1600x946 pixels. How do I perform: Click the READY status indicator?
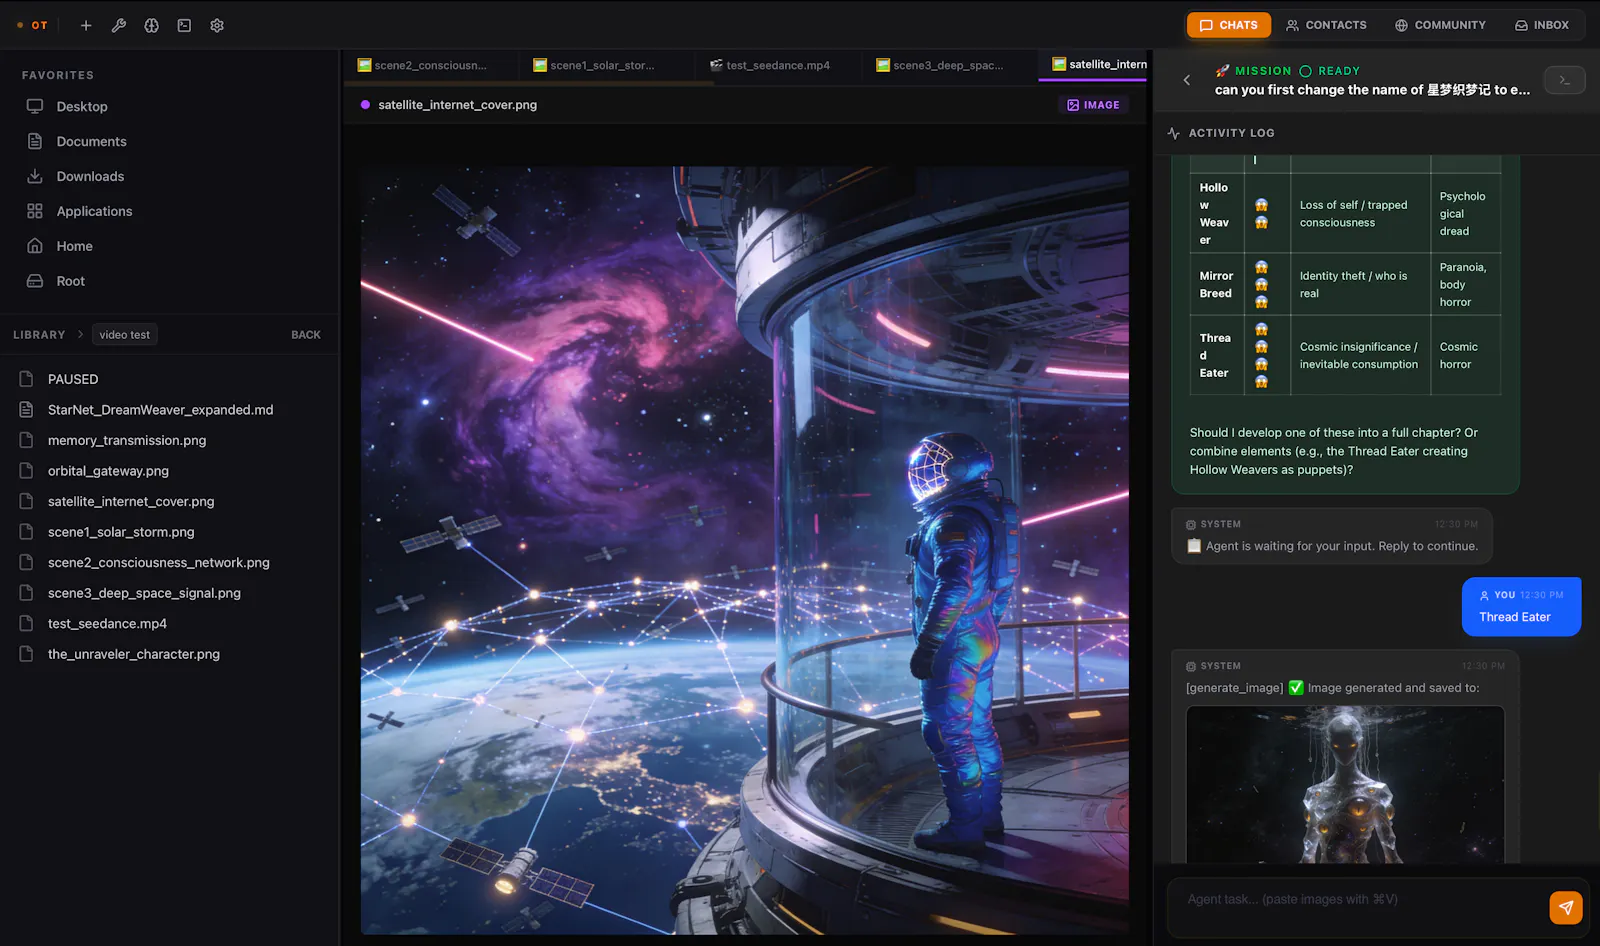pyautogui.click(x=1329, y=71)
